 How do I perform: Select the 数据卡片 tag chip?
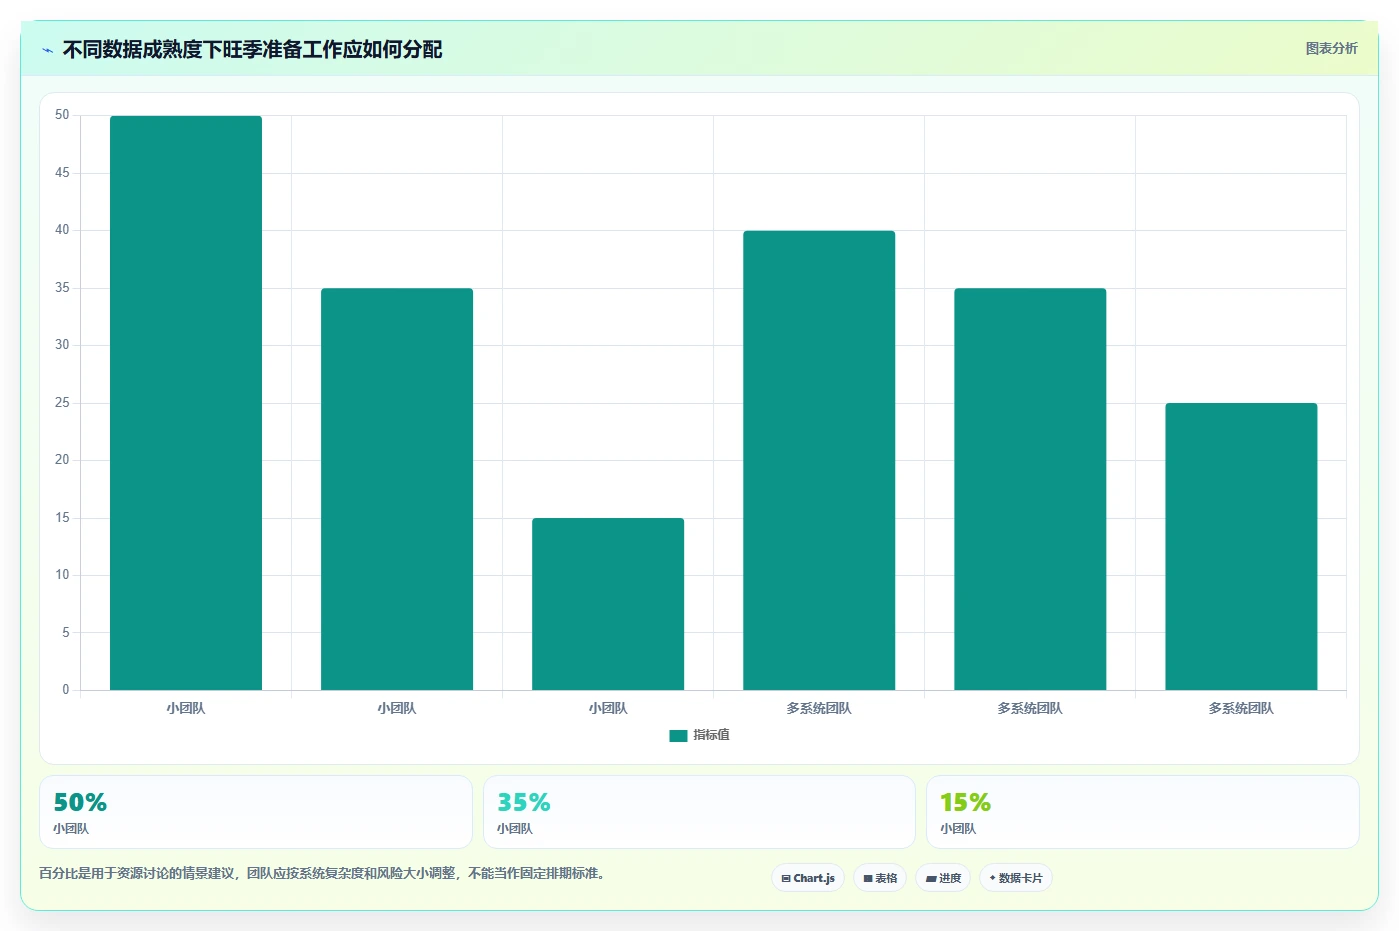coord(1016,878)
